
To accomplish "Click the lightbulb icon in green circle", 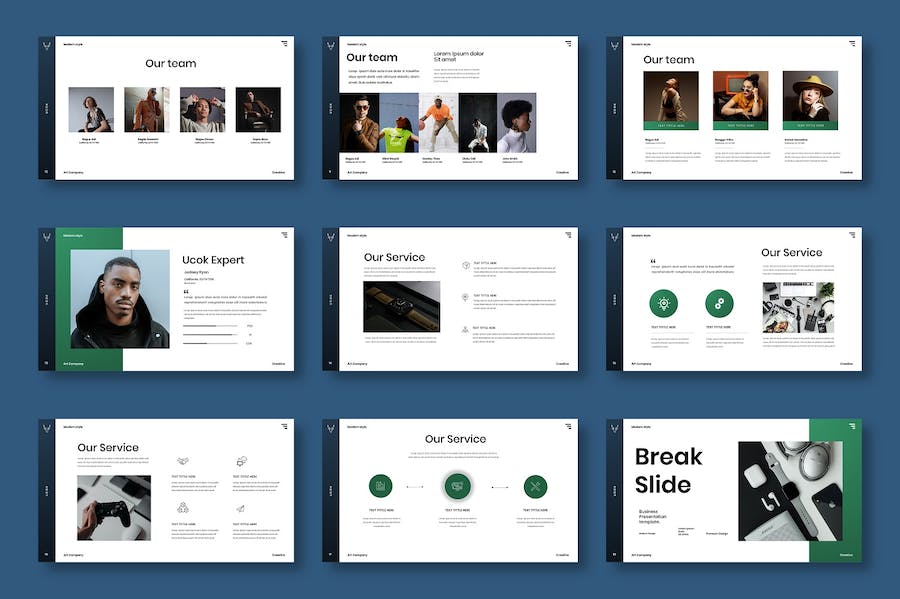I will tap(664, 304).
